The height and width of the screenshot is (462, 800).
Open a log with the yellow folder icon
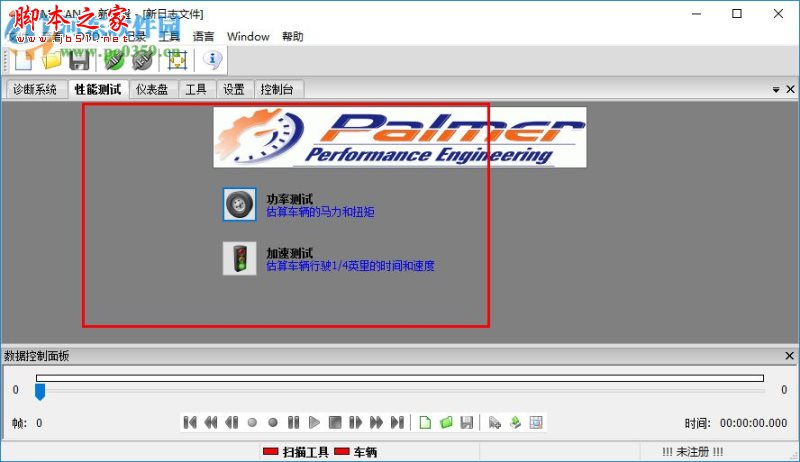[52, 61]
